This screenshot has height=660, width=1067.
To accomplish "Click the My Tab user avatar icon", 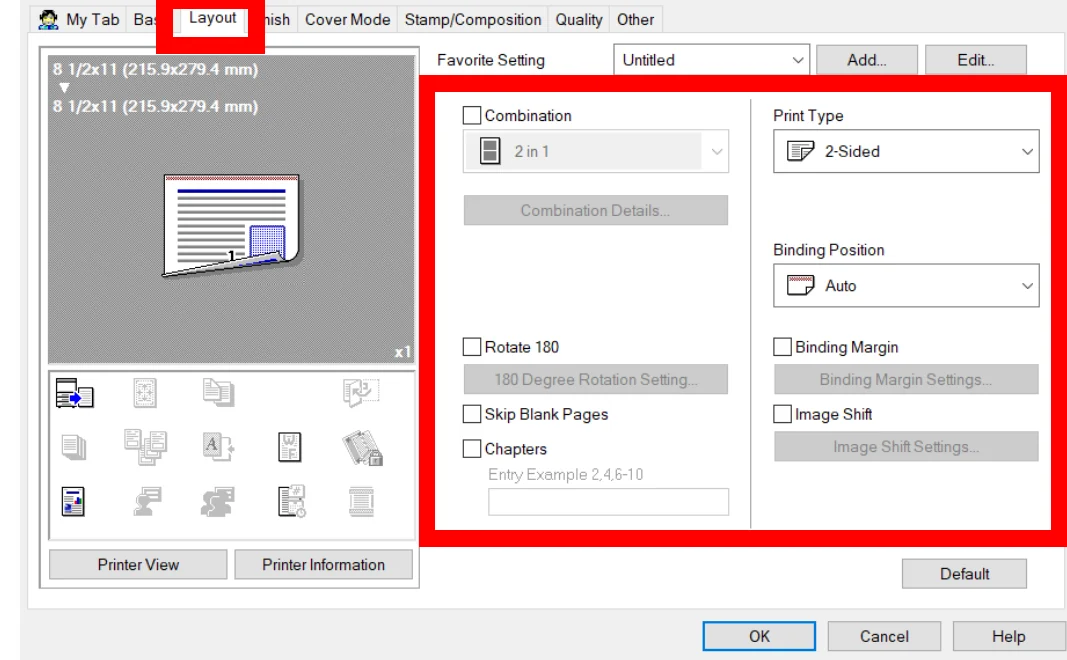I will (48, 20).
